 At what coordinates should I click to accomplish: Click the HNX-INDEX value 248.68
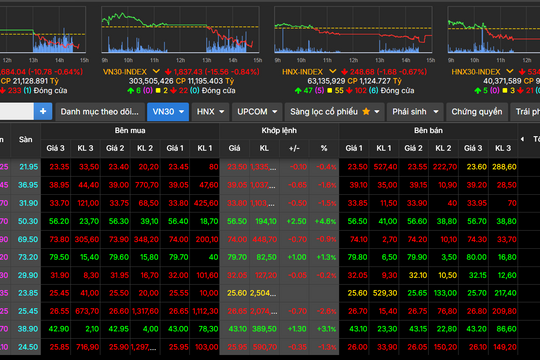pos(362,72)
